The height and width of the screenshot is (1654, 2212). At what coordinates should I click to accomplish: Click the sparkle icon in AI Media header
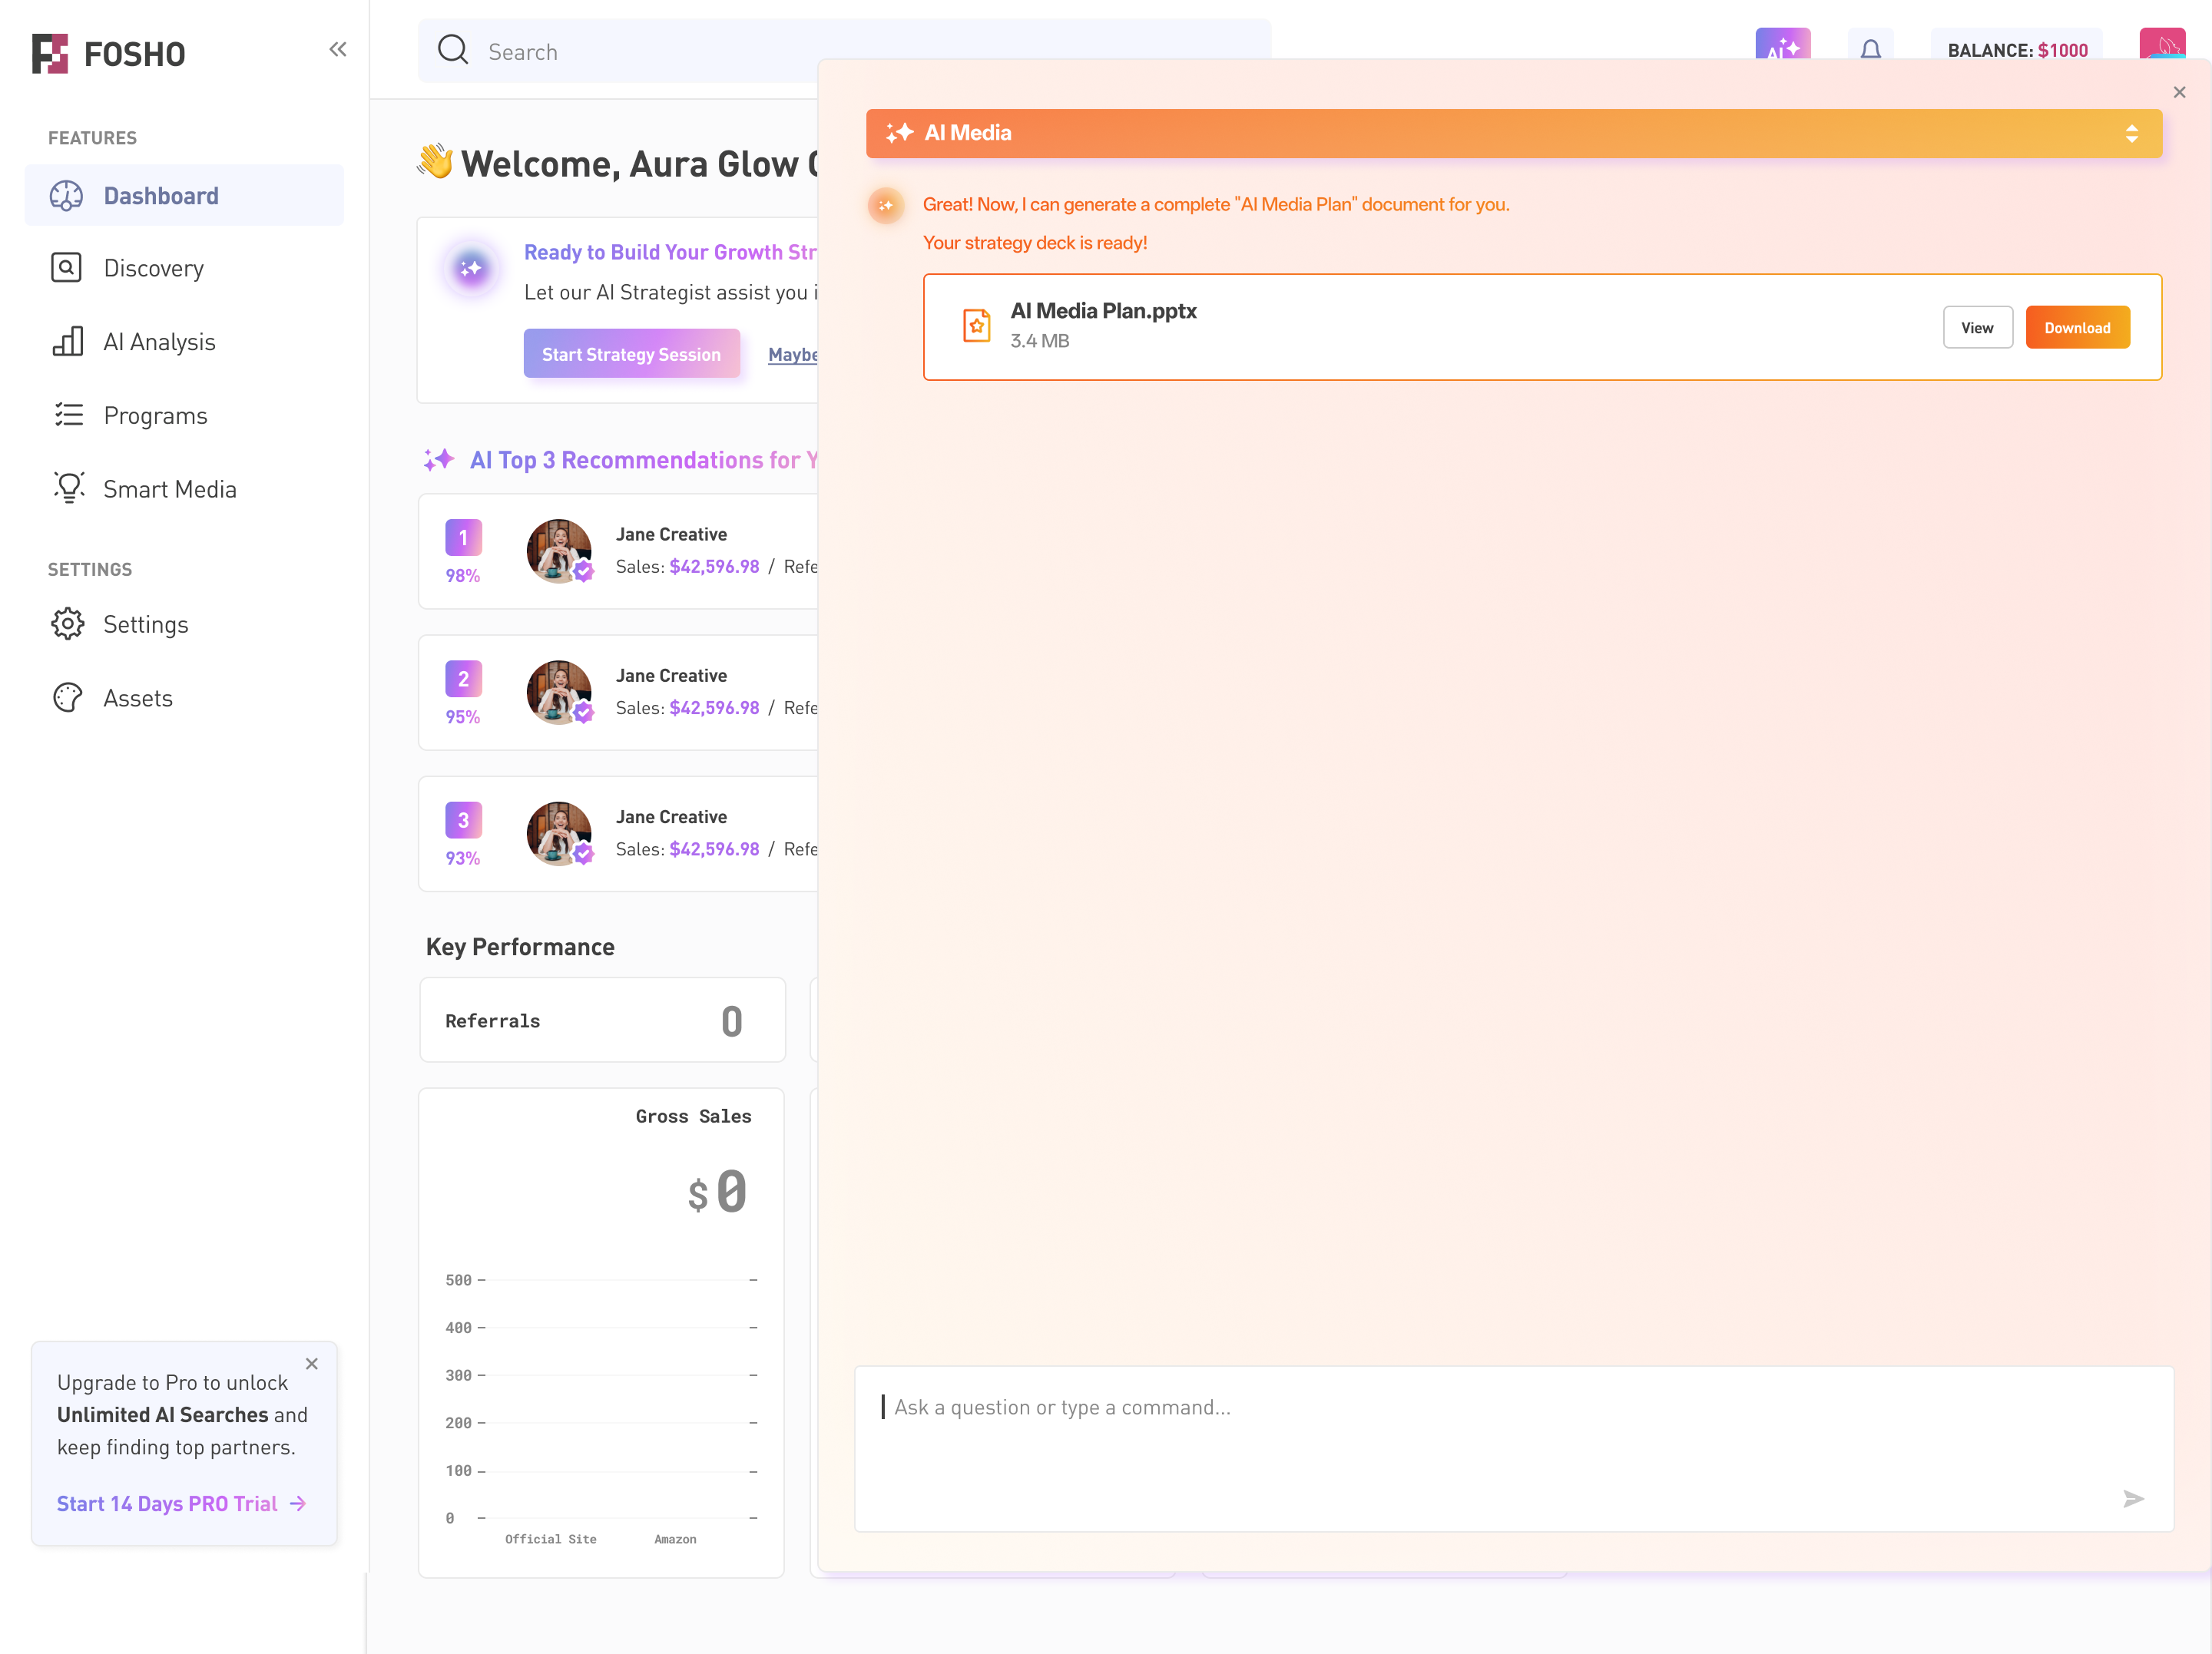click(x=899, y=133)
